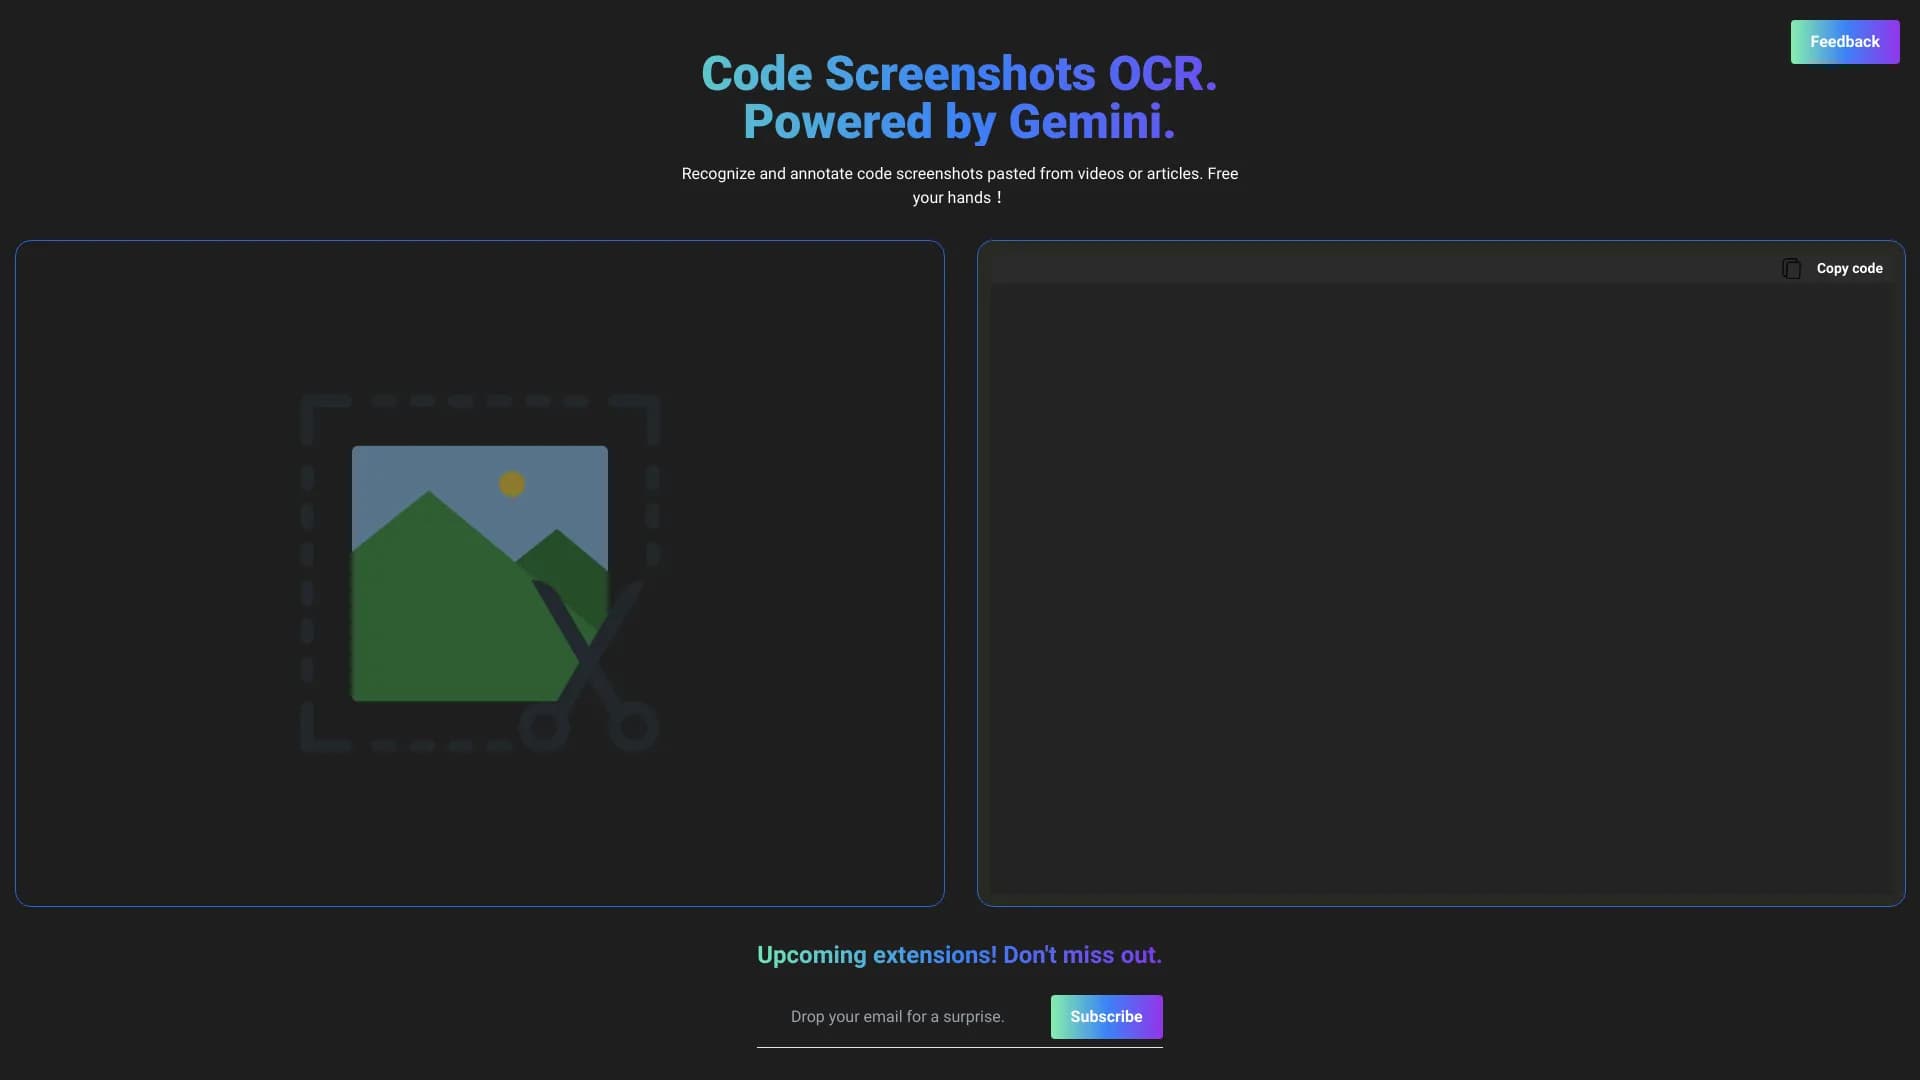
Task: Click the sun dot in the placeholder image
Action: 512,483
